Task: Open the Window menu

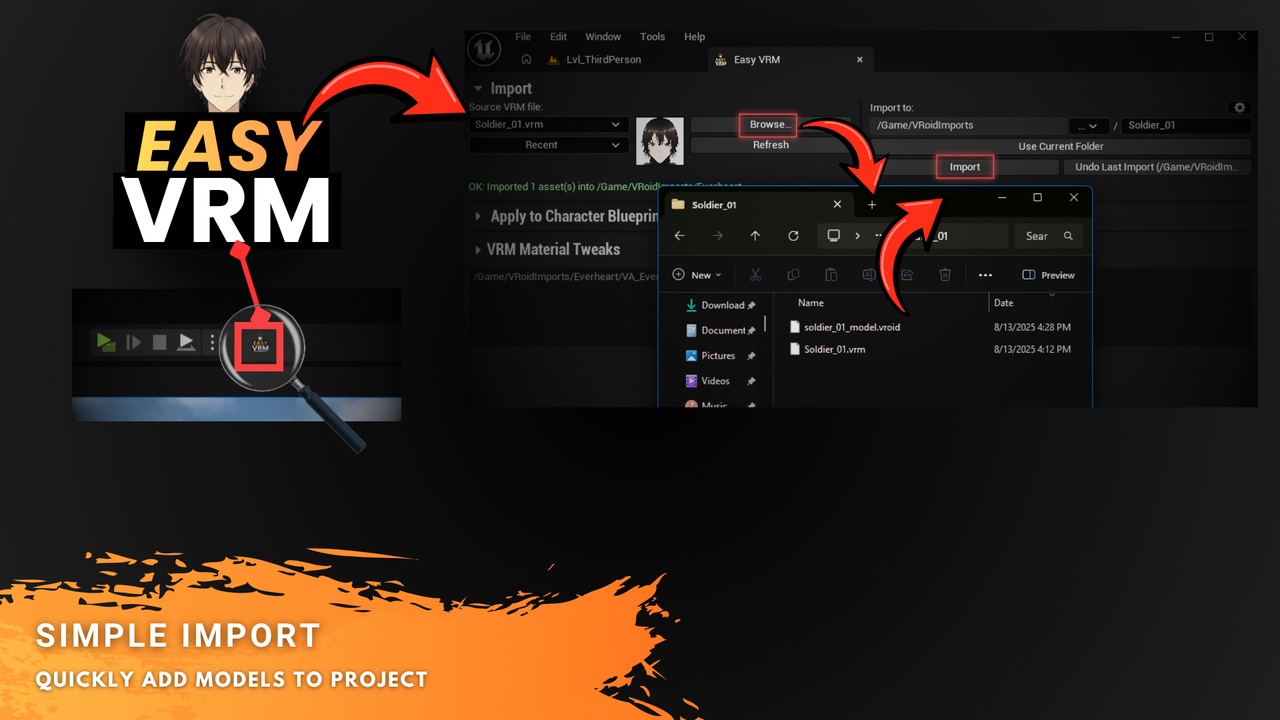Action: [603, 37]
